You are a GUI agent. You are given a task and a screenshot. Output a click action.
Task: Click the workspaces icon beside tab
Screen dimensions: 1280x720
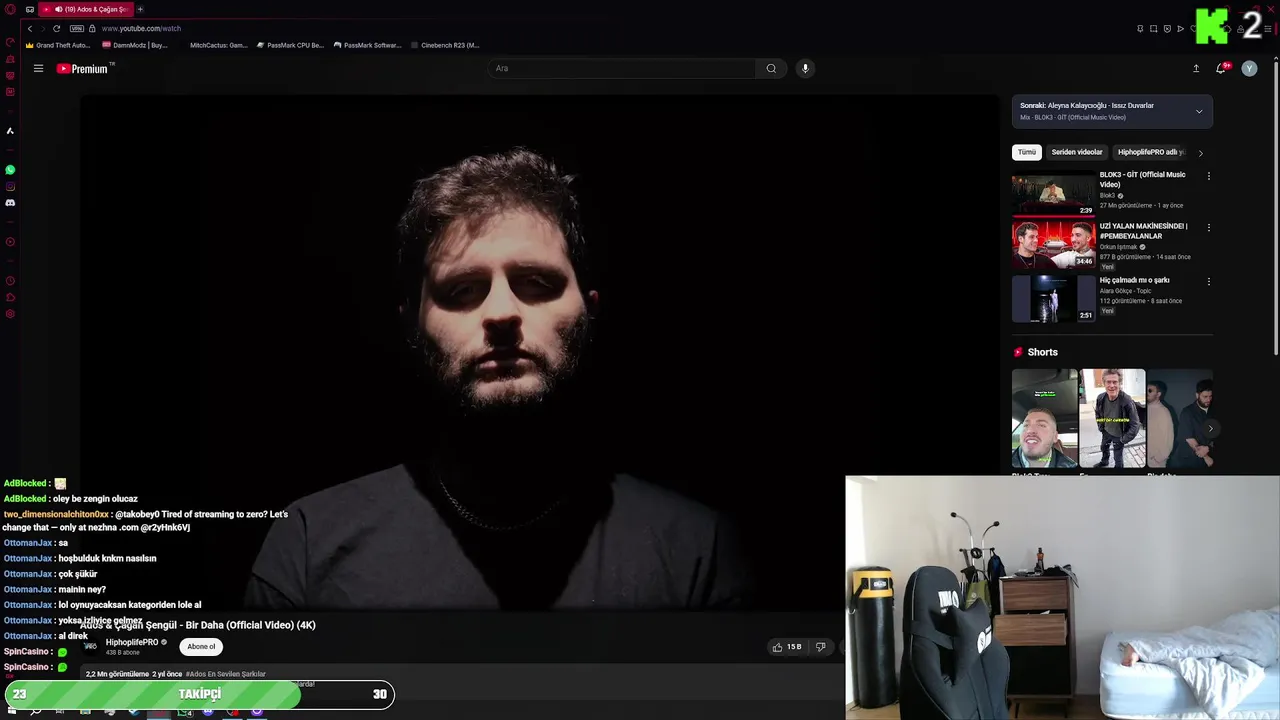(x=30, y=9)
